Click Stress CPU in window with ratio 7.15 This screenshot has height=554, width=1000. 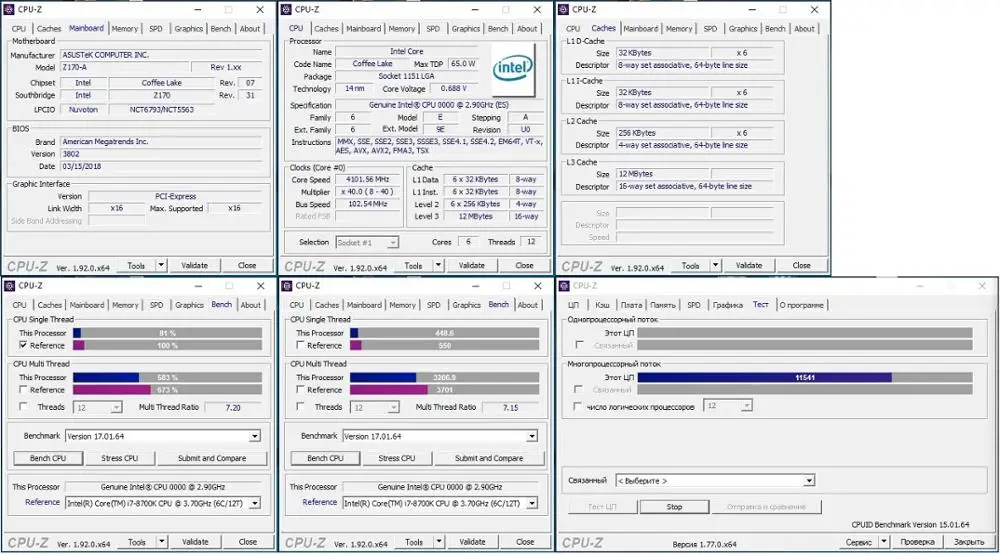tap(396, 458)
